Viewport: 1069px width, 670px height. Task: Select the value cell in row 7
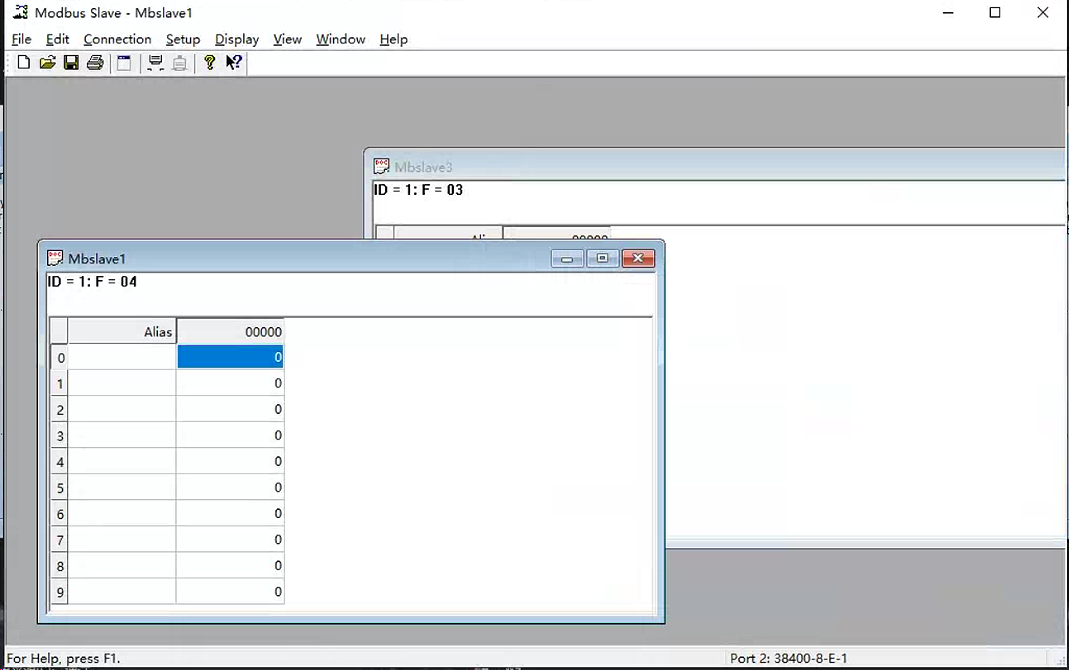pyautogui.click(x=230, y=539)
